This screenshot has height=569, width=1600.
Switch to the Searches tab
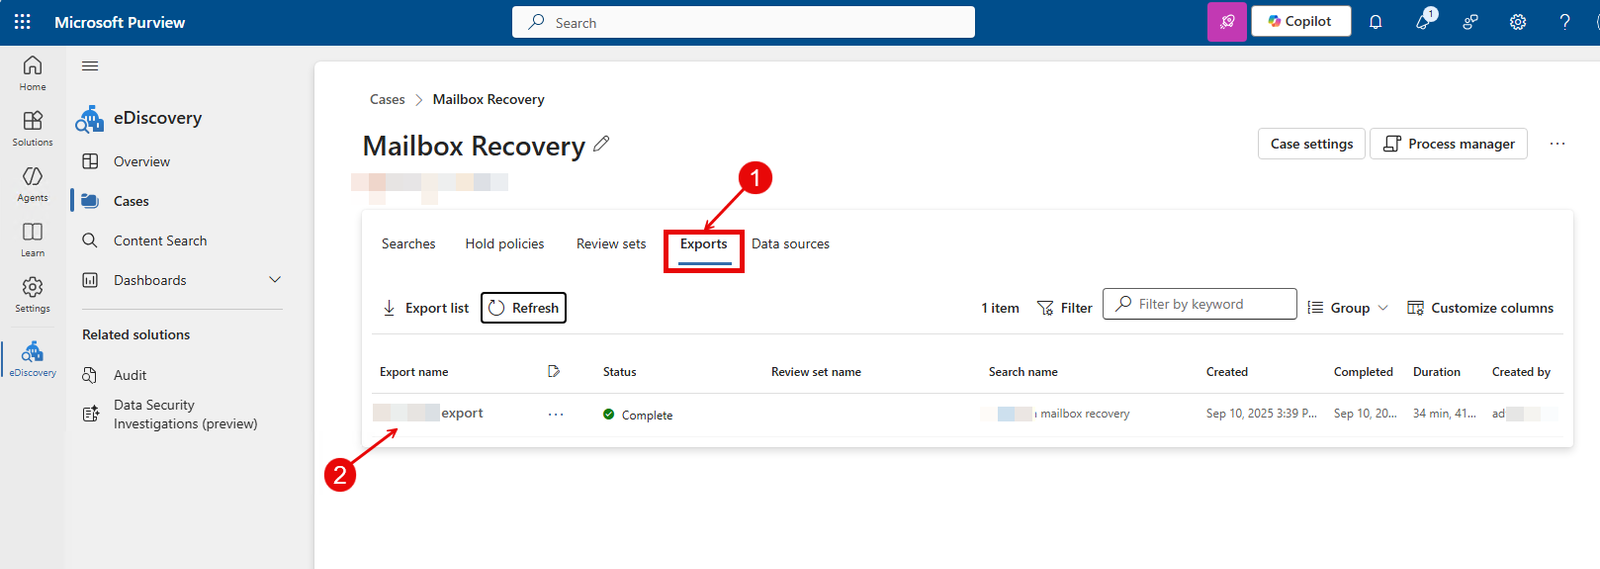coord(408,244)
